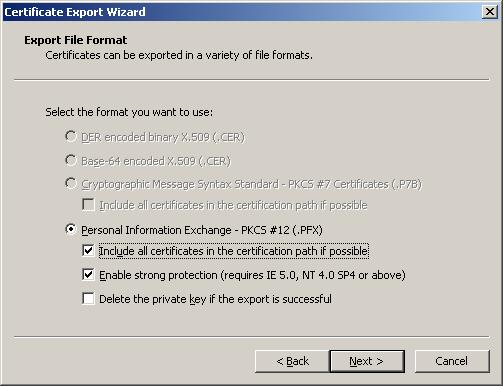The image size is (503, 386).
Task: Uncheck include all certificates checkbox under PKCS #12
Action: [88, 250]
